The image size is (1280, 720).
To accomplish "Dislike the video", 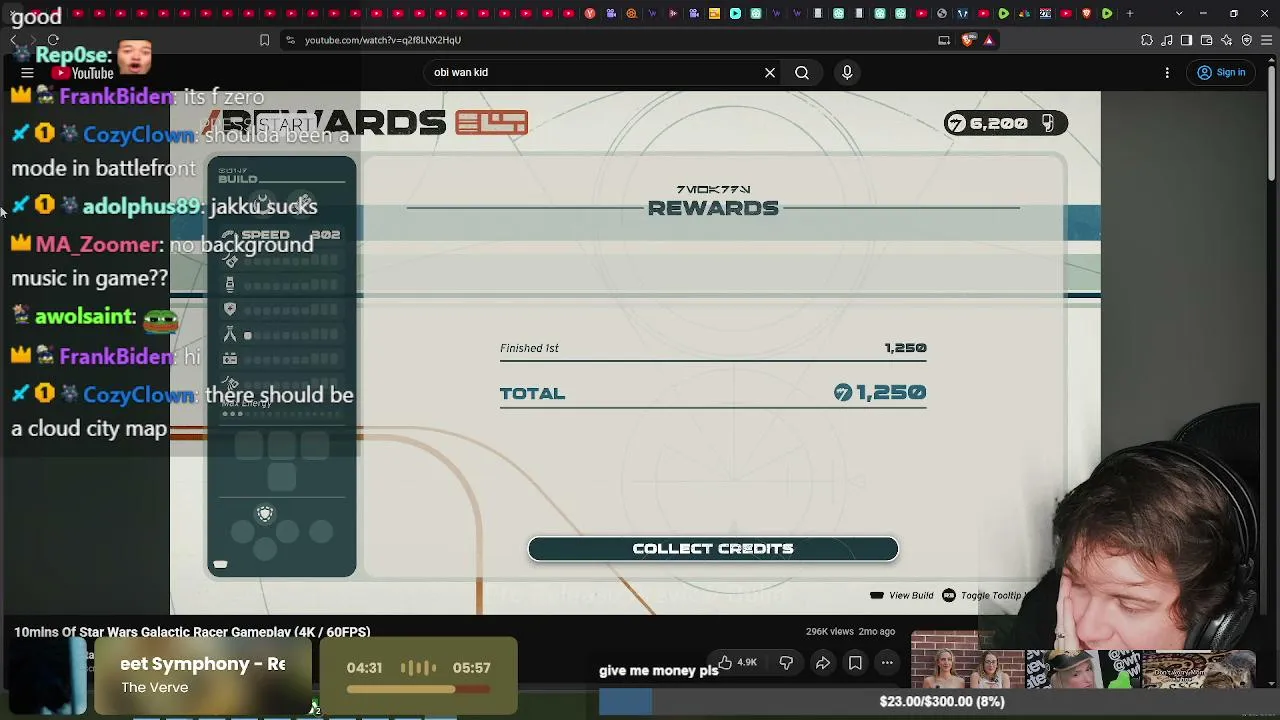I will point(786,662).
